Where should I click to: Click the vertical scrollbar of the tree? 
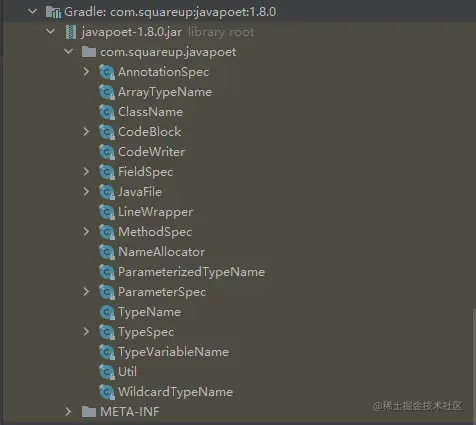tap(474, 365)
